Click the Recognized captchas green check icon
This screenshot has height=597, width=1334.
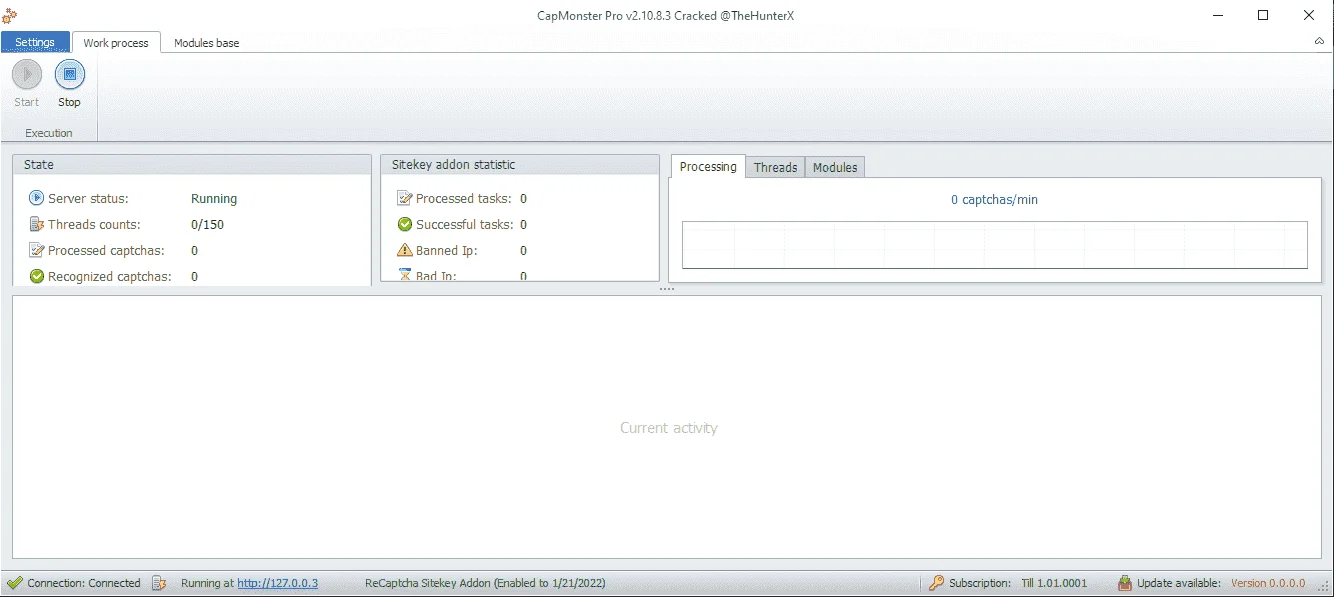(37, 276)
